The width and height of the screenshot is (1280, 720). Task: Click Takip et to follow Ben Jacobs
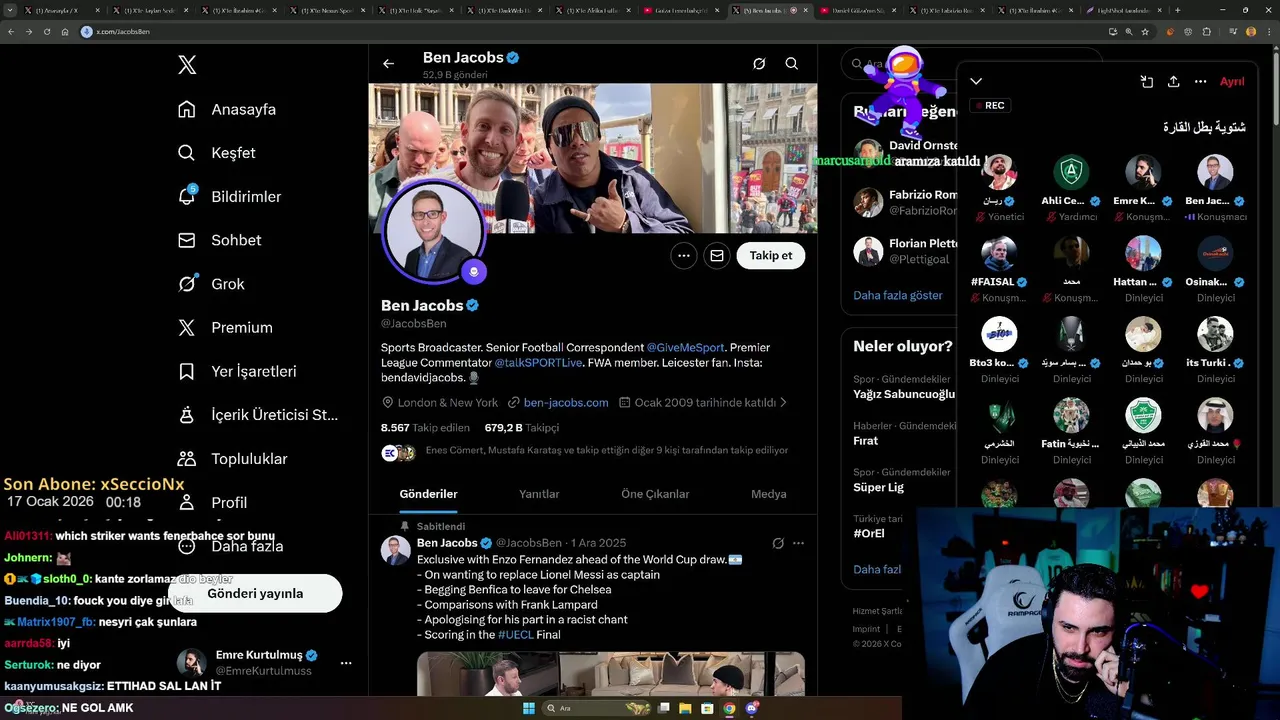tap(771, 256)
